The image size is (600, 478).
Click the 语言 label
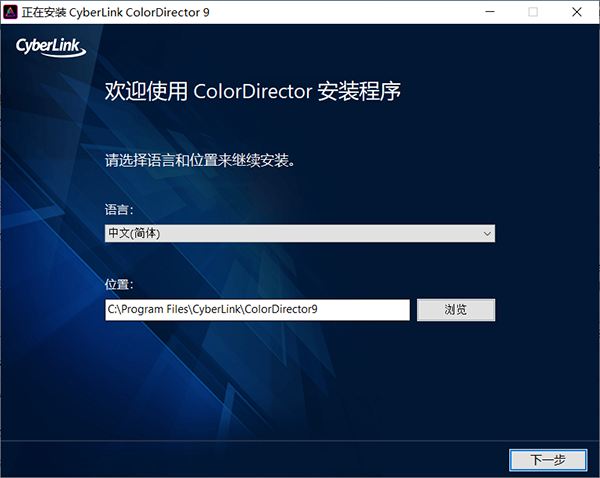coord(118,210)
